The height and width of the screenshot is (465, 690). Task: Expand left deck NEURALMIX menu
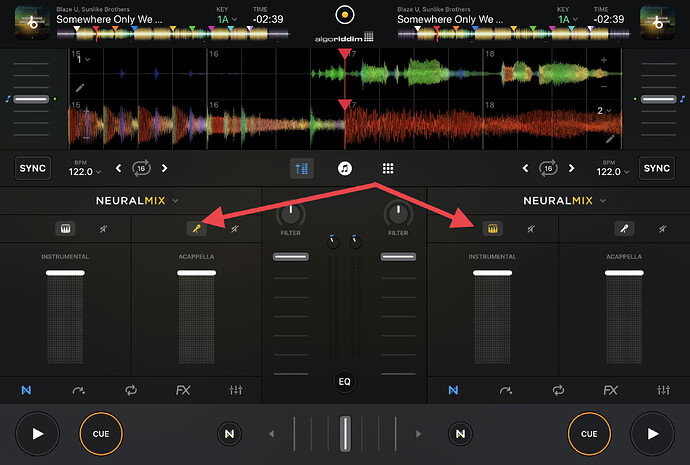tap(137, 201)
